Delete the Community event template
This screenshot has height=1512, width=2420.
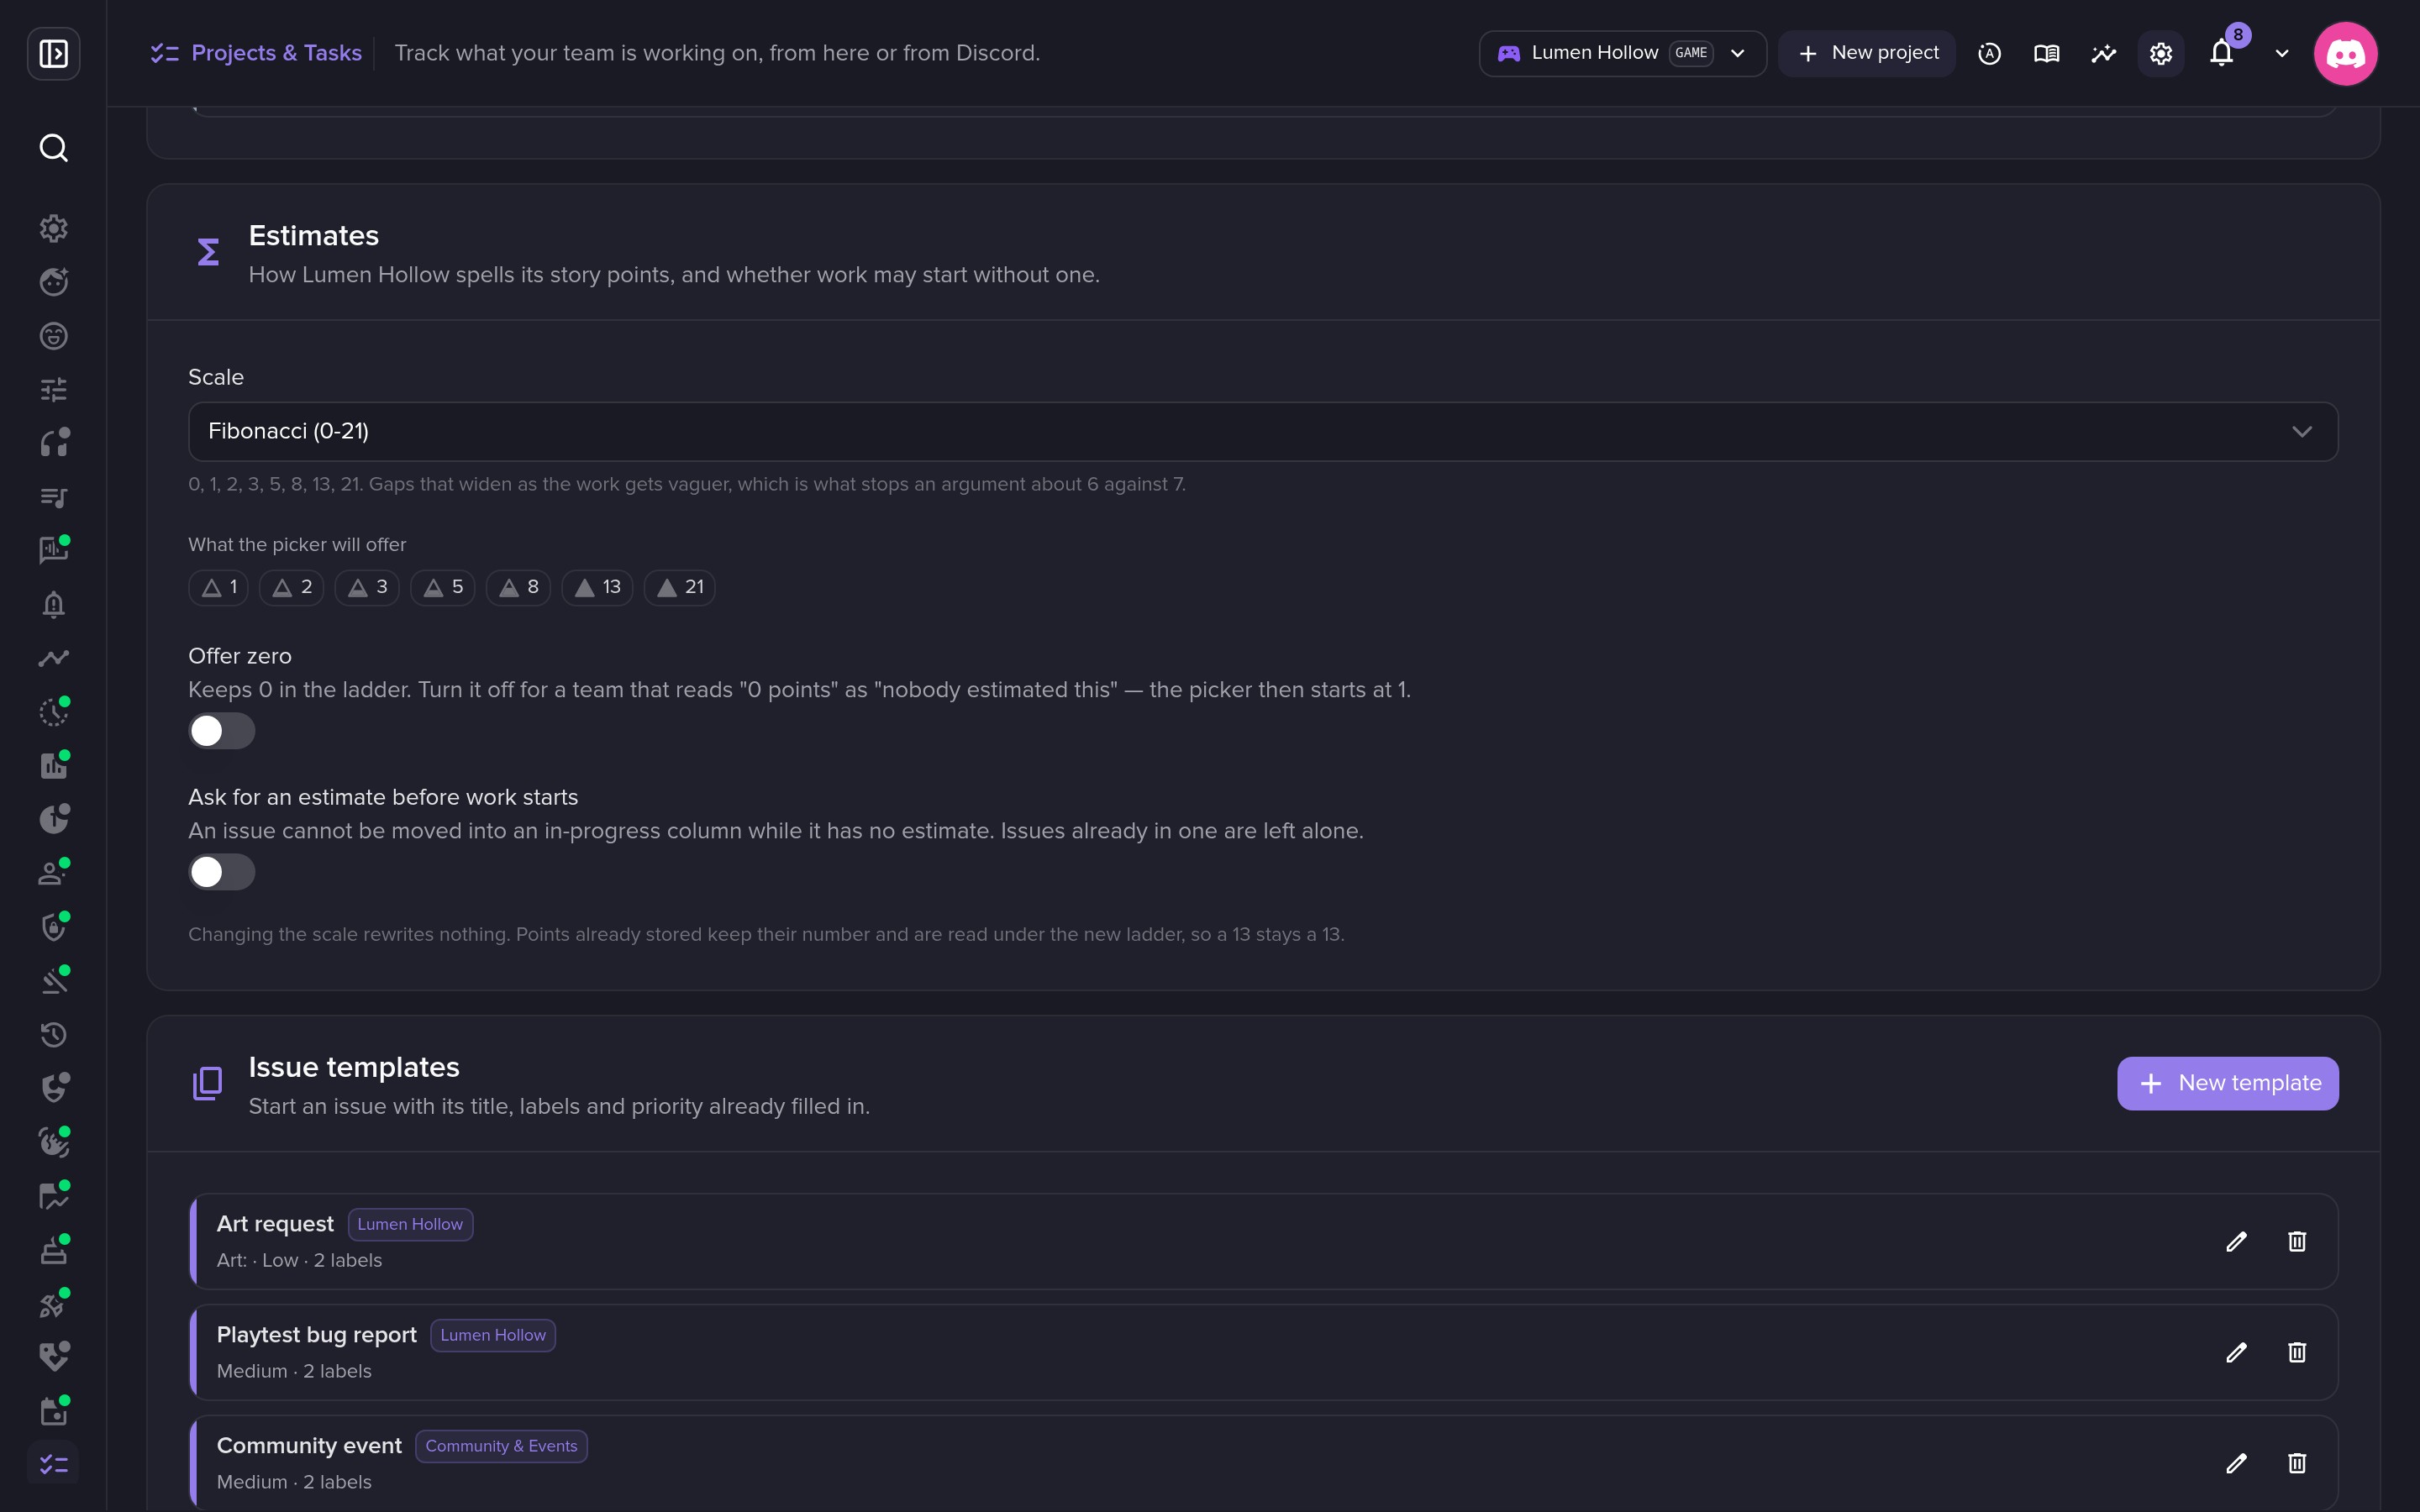[2297, 1463]
